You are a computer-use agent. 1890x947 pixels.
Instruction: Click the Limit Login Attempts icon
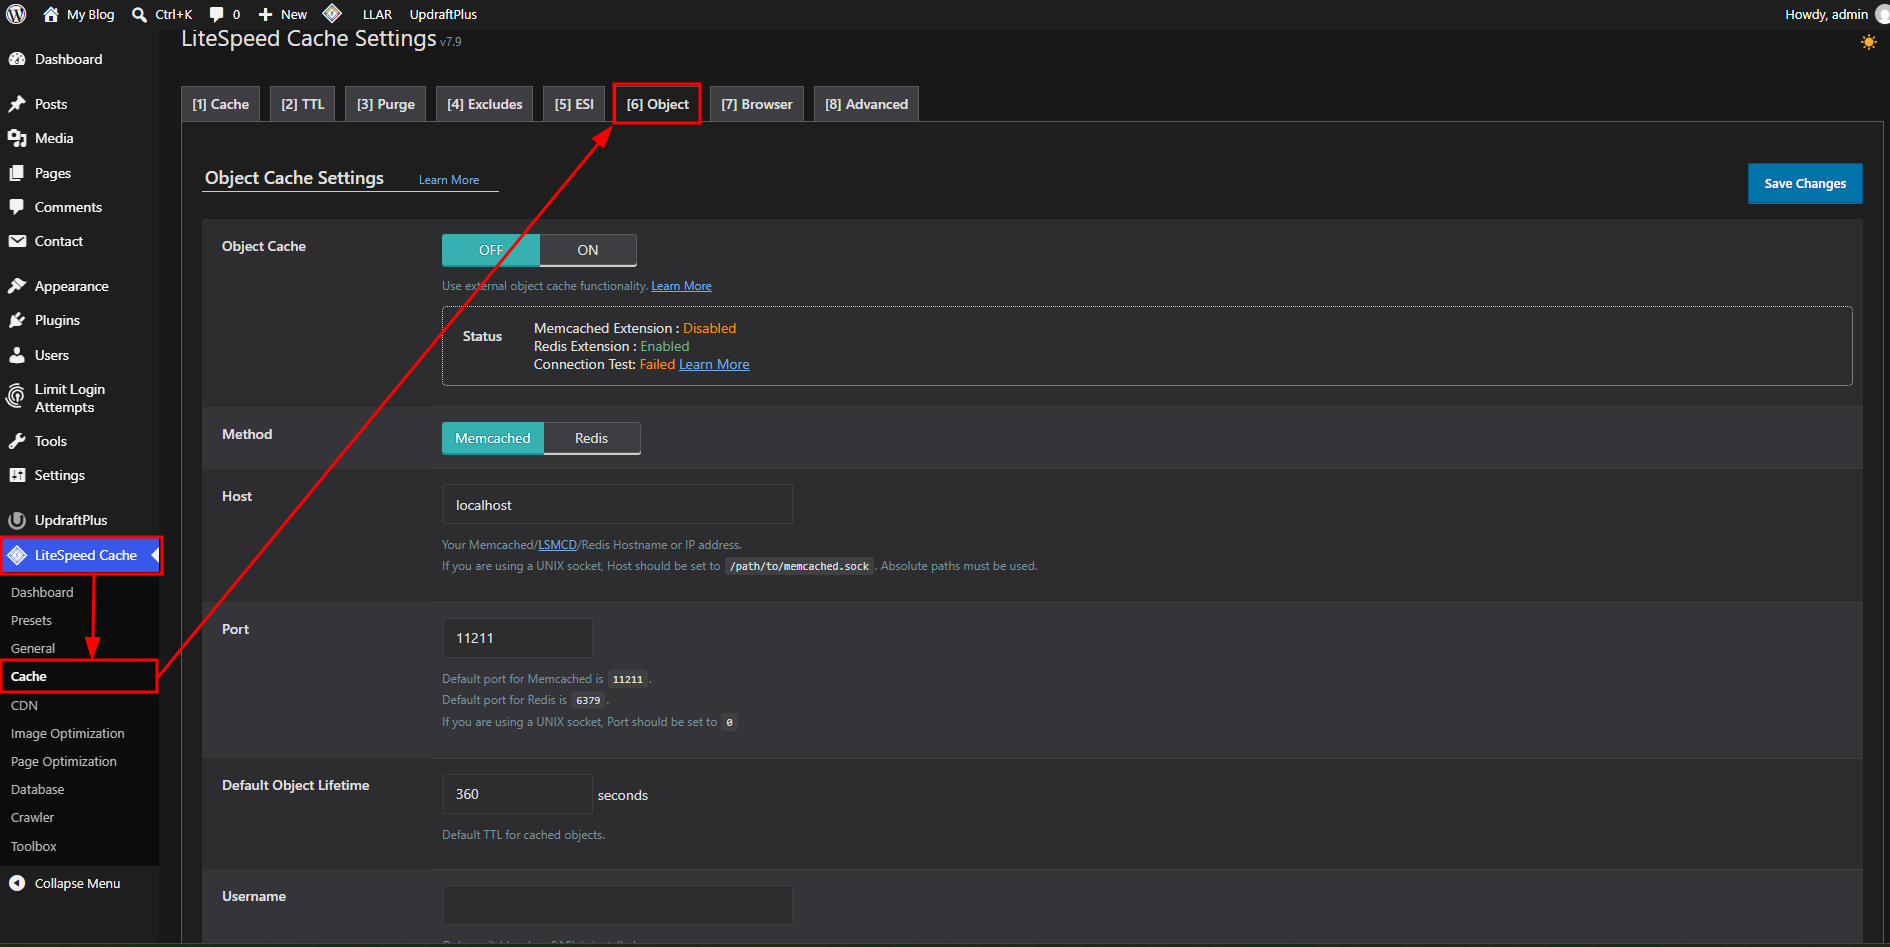pyautogui.click(x=16, y=397)
